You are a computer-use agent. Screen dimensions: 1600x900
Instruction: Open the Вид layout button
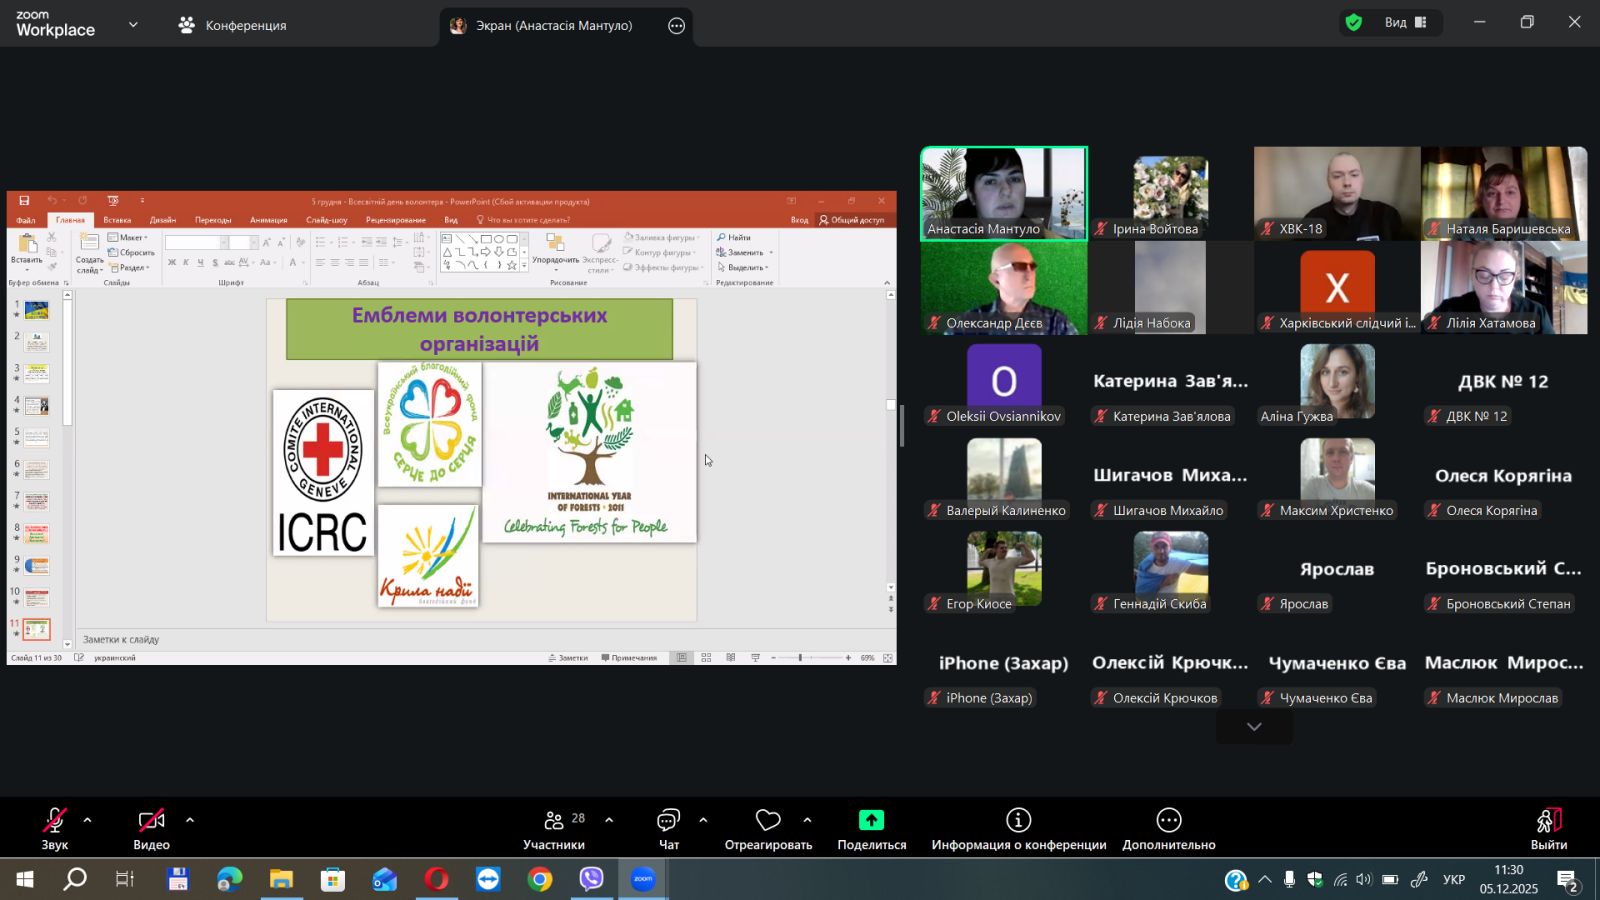pos(1405,23)
